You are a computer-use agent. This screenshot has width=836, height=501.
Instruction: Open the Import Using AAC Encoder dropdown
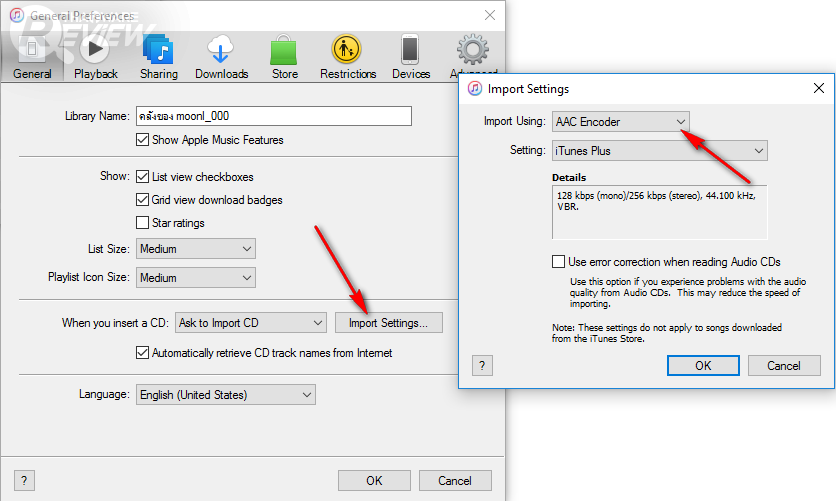[621, 122]
